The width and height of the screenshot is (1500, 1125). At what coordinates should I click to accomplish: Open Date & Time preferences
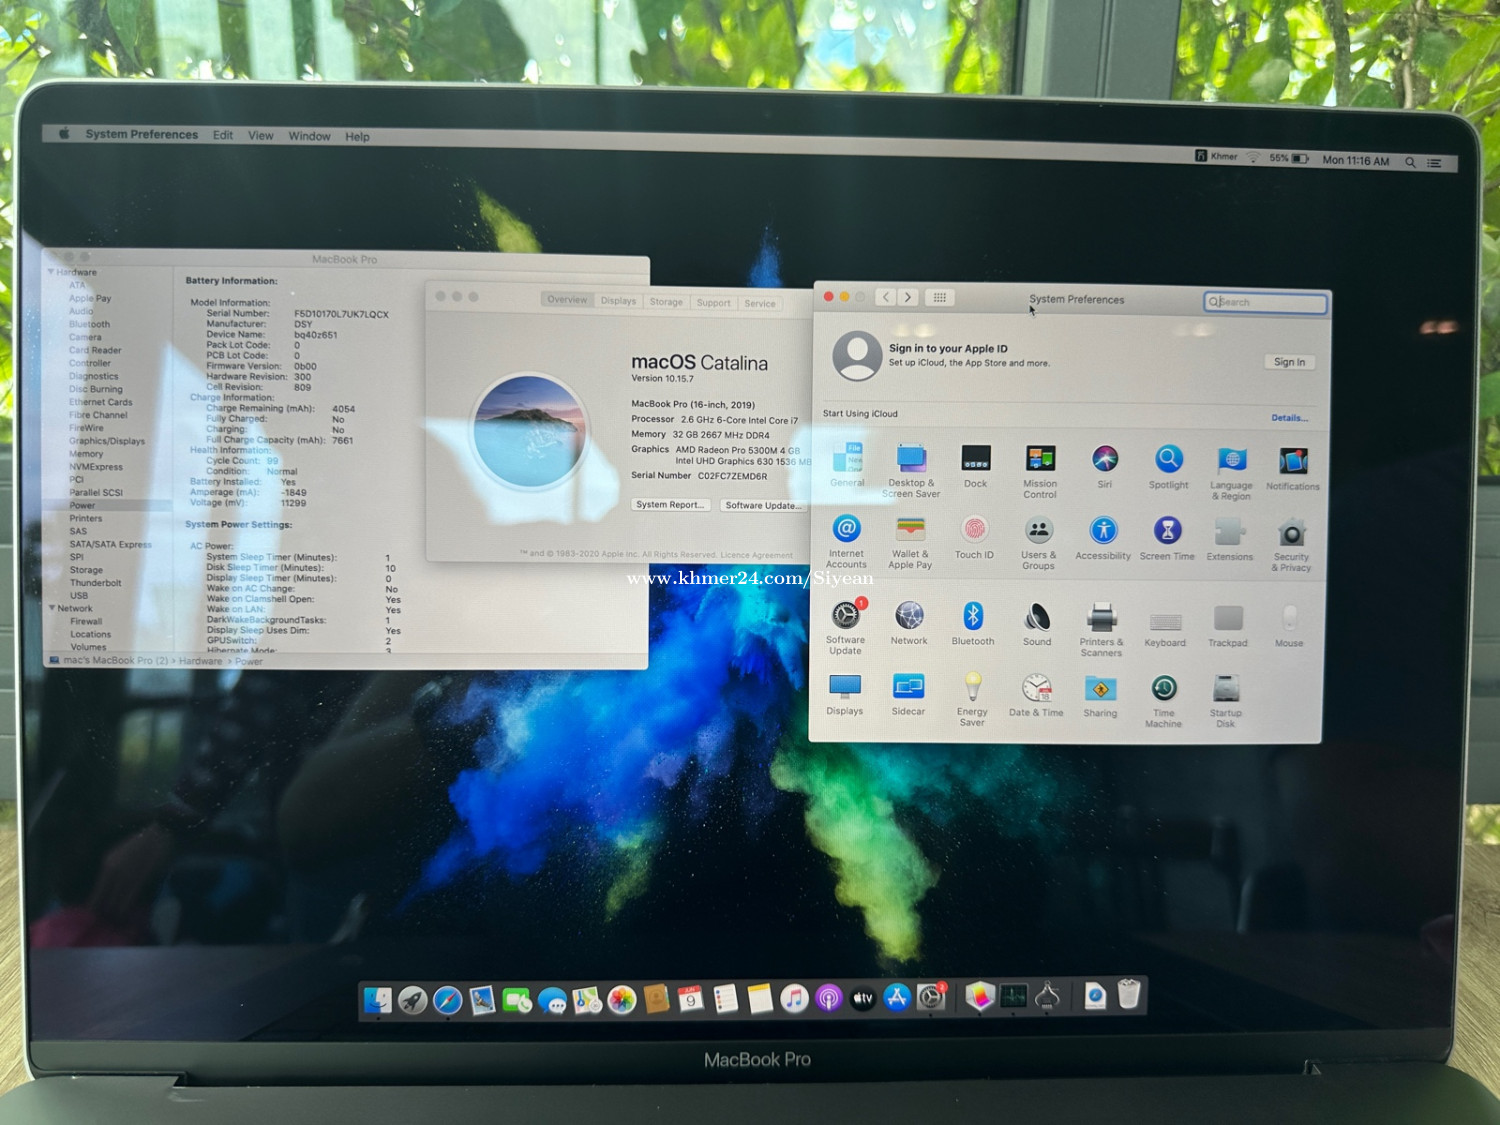coord(1036,696)
